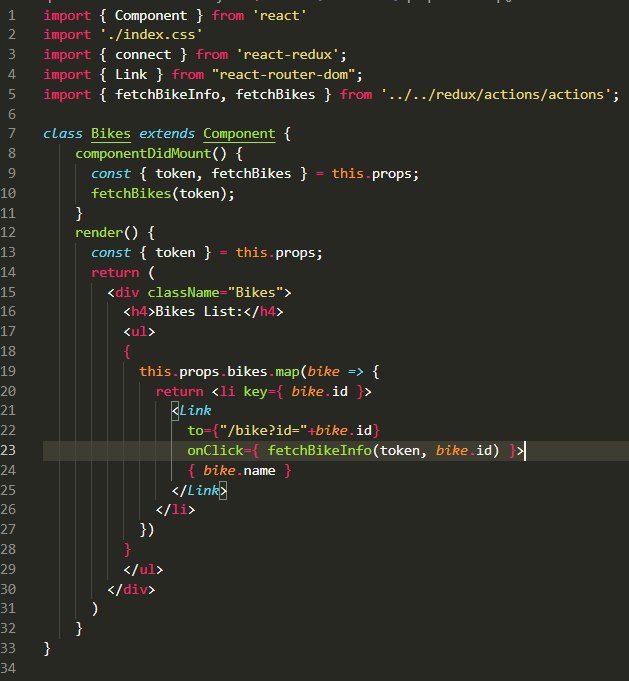Click line number 7 in the gutter

(12, 133)
